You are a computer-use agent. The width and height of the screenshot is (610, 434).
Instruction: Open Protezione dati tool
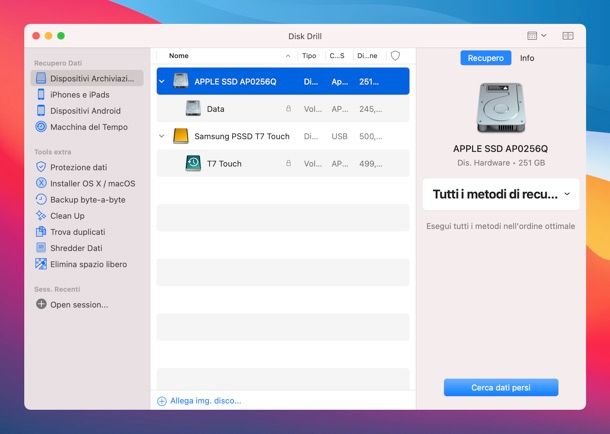(x=77, y=167)
